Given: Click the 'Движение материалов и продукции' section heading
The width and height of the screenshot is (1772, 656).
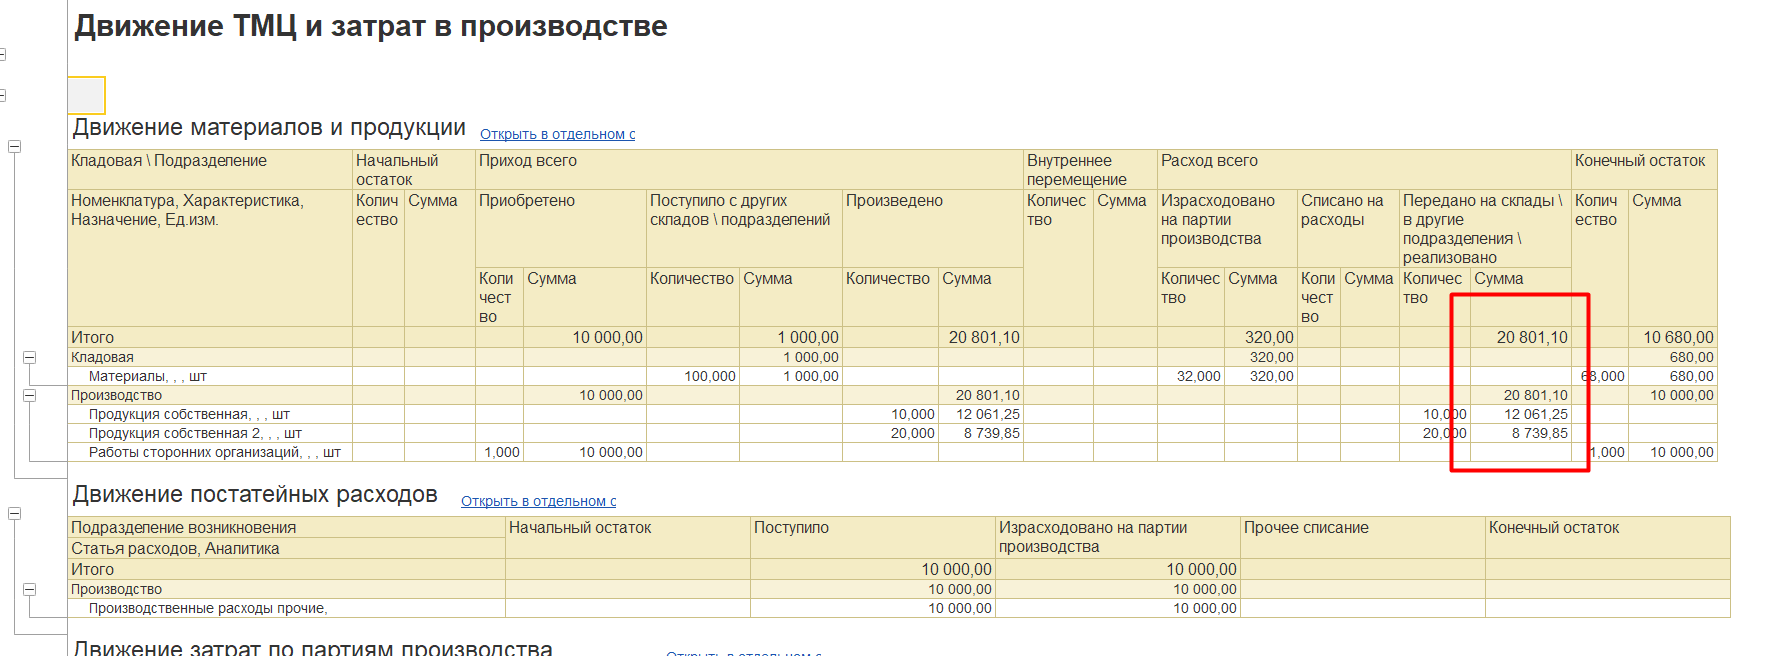Looking at the screenshot, I should 269,127.
